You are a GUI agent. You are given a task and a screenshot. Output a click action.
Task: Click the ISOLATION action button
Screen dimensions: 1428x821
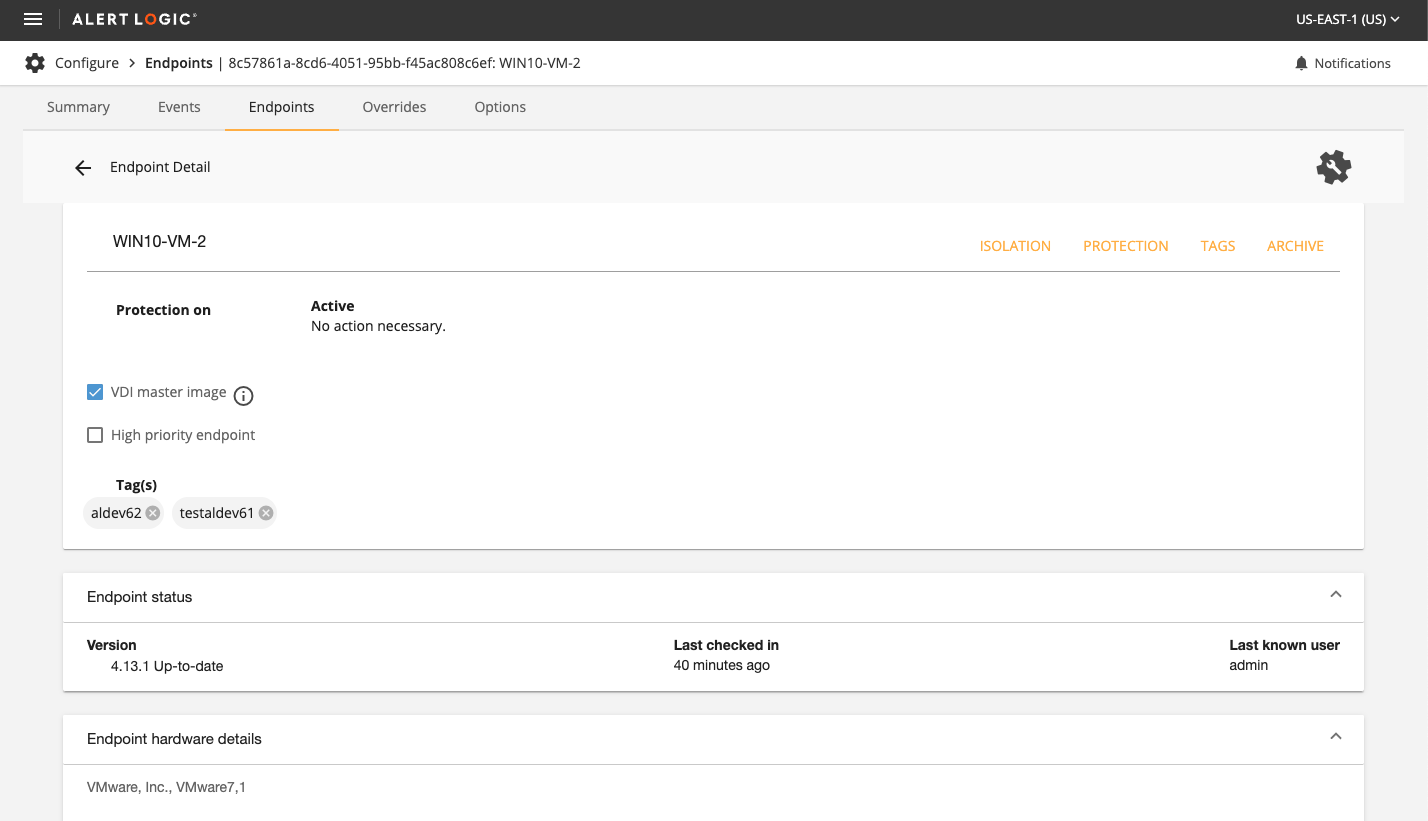[1015, 246]
